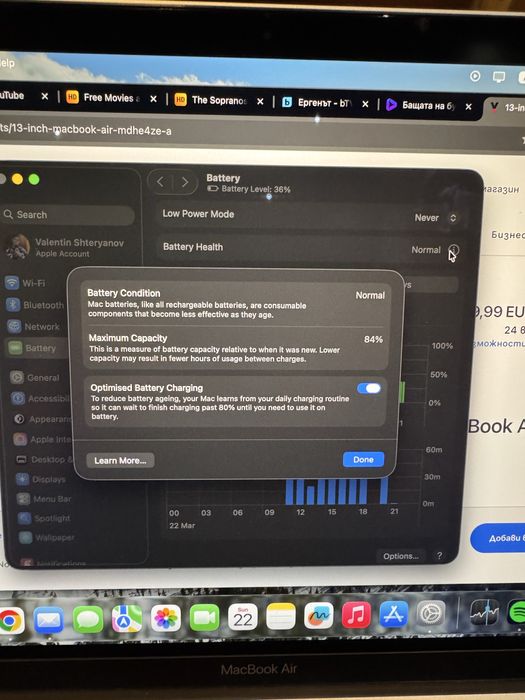Viewport: 525px width, 700px height.
Task: Open Freeform from the Dock
Action: [x=319, y=616]
